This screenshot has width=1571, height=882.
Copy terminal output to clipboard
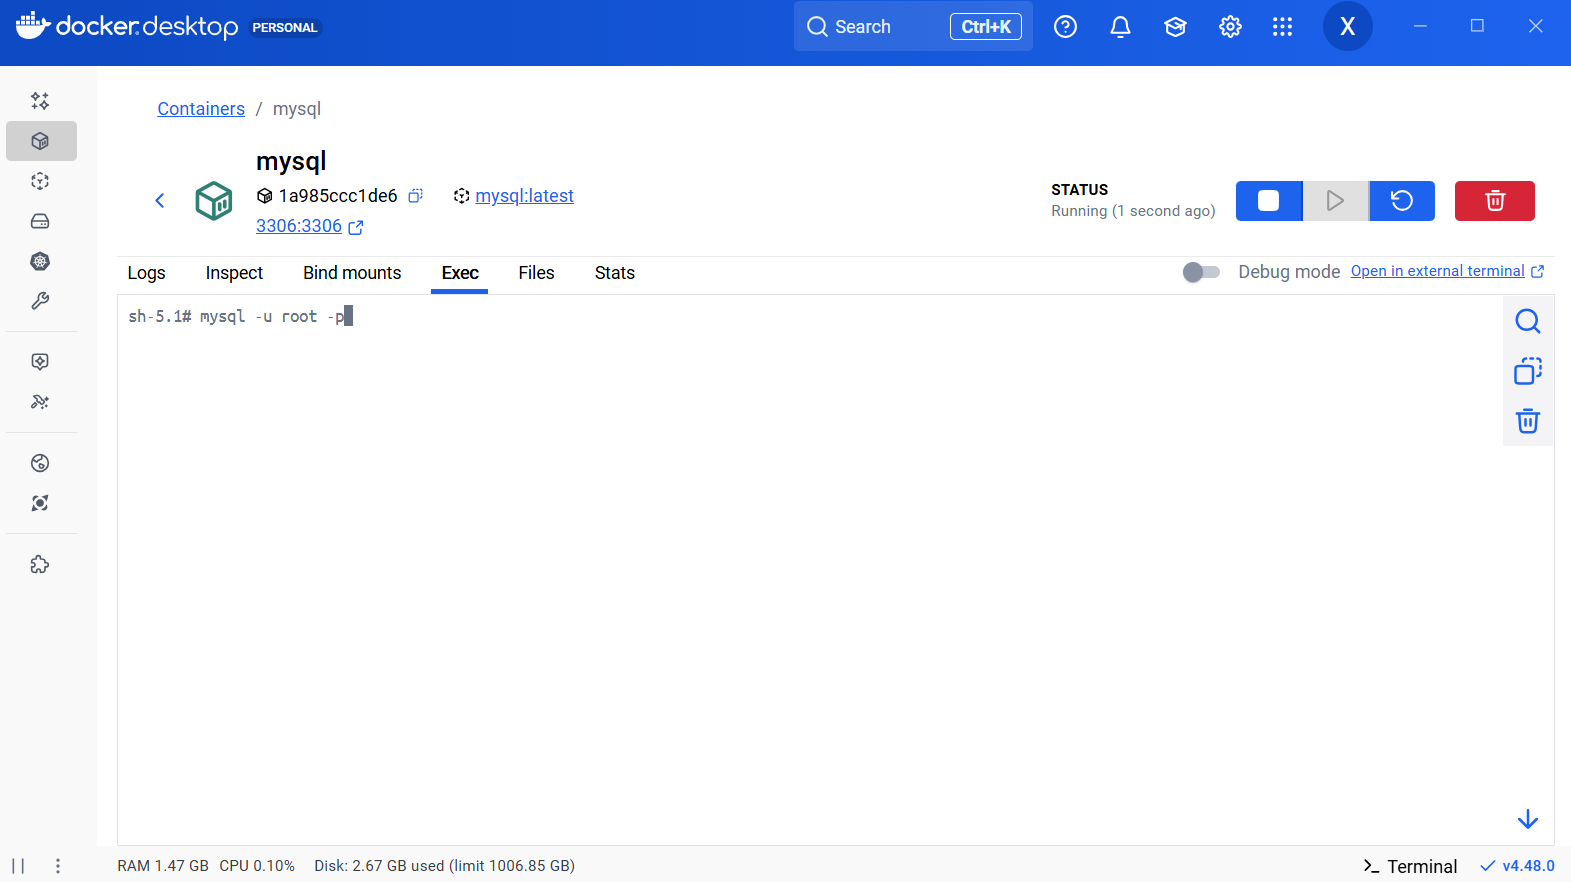1527,371
